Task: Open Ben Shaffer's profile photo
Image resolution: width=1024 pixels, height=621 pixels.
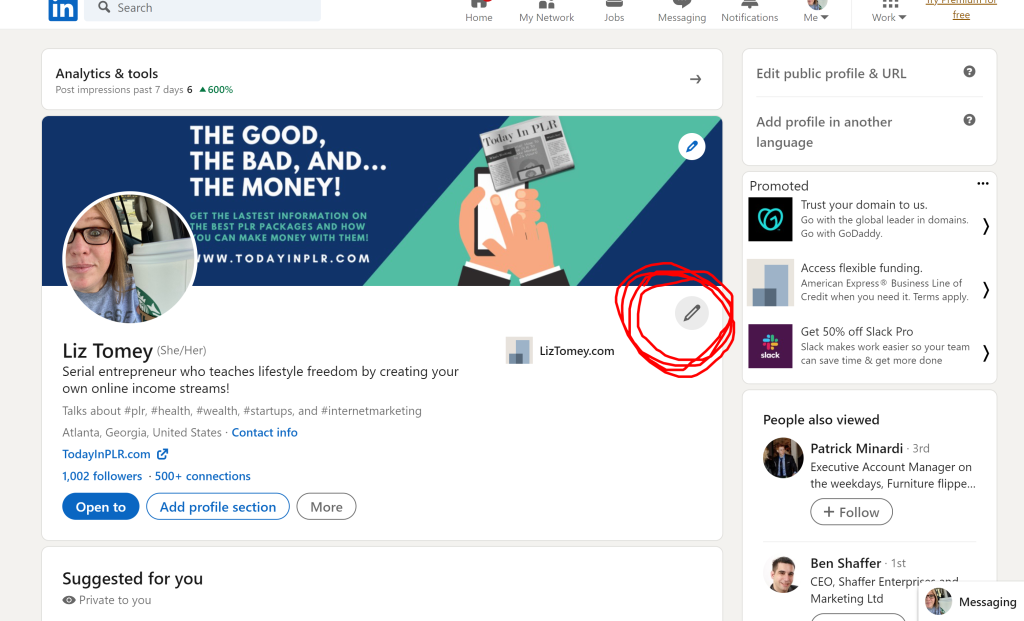Action: click(783, 575)
